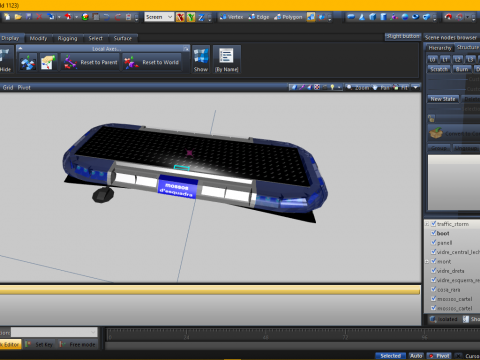Click the viewport Pan tool
The height and width of the screenshot is (360, 480).
381,87
